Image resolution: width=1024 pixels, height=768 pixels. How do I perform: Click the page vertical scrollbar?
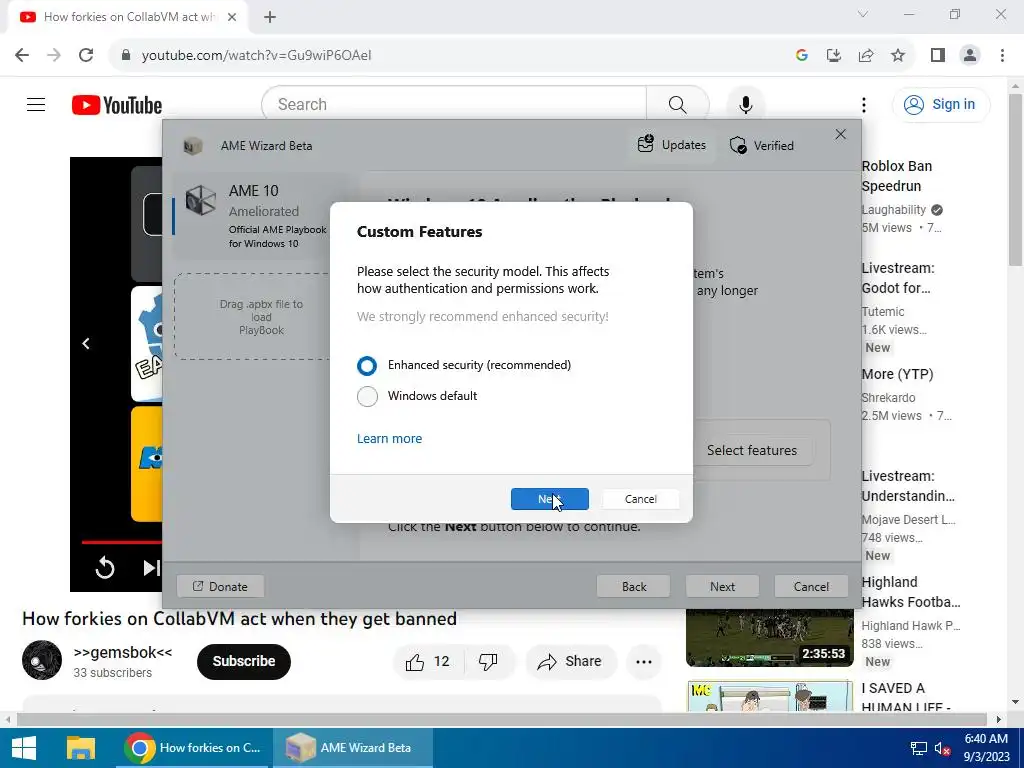point(1015,180)
